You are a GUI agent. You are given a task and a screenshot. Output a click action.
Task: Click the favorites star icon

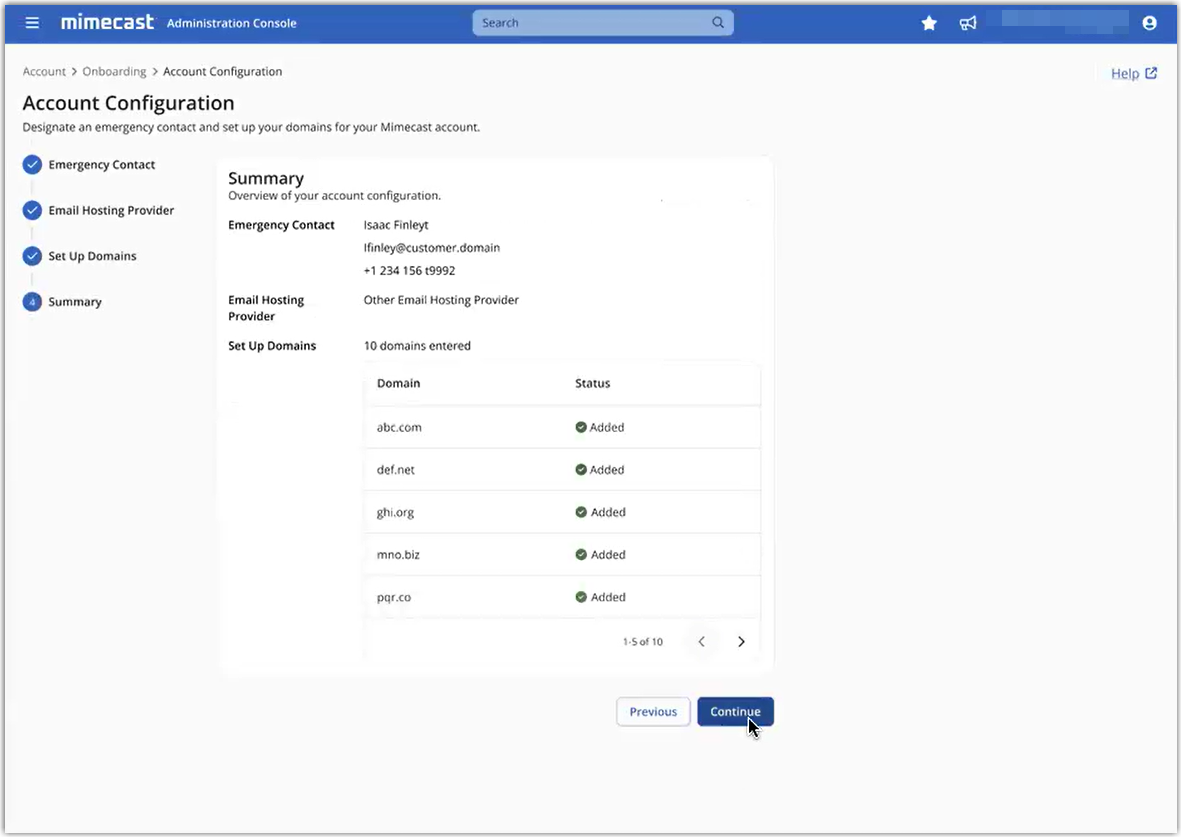[929, 23]
